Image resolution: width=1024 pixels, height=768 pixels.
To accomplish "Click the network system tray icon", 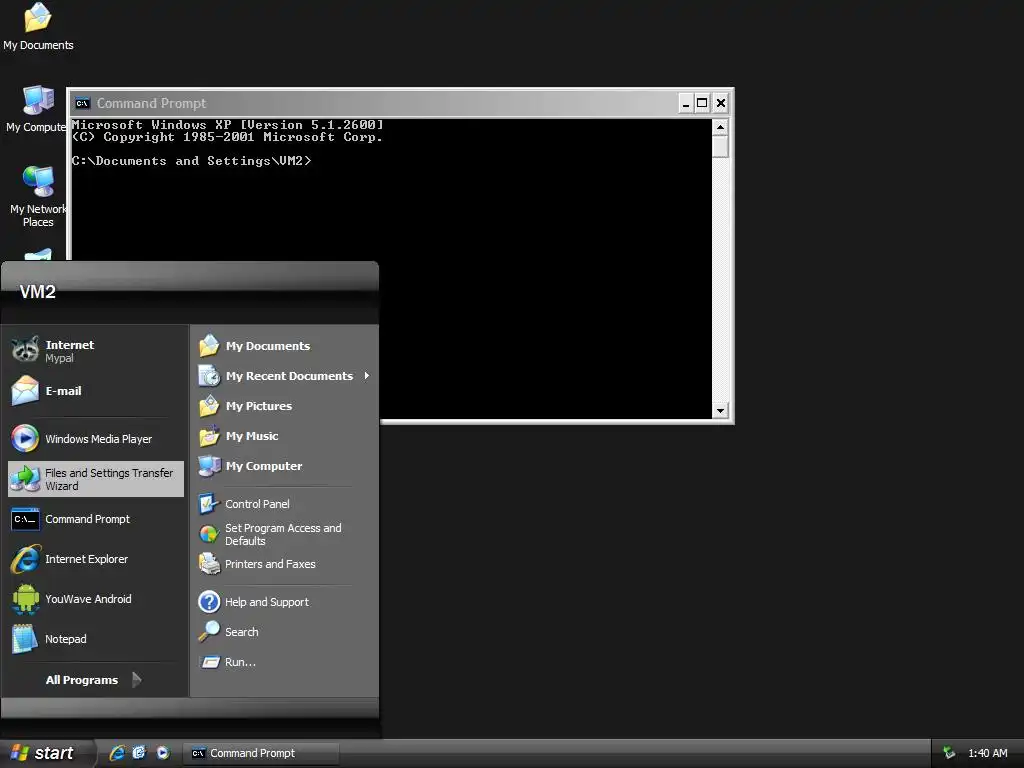I will [949, 753].
